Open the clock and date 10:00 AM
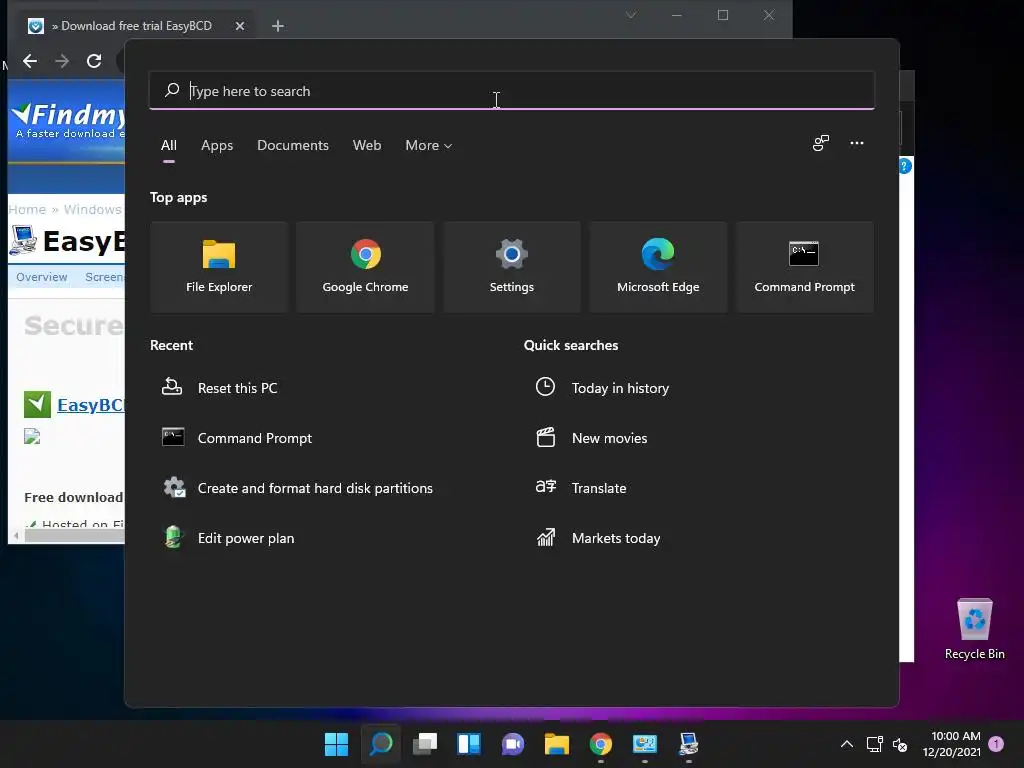 [952, 744]
